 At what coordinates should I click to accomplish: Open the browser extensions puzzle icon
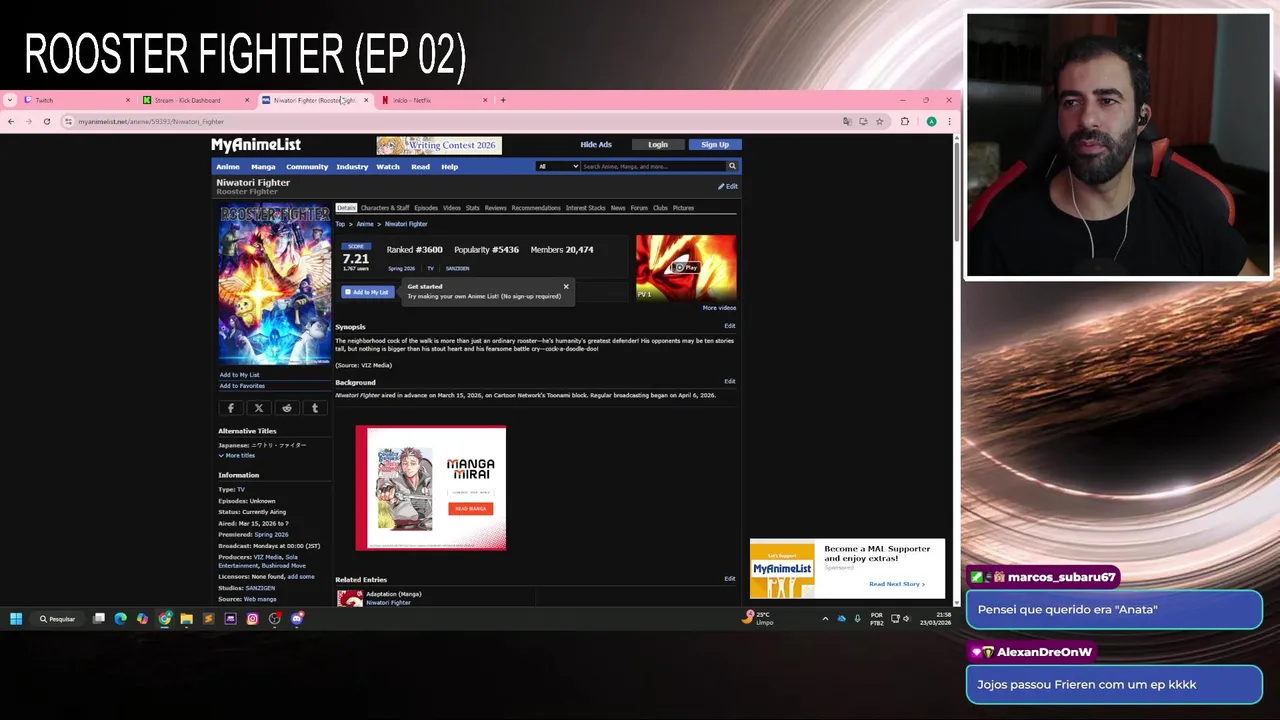905,121
